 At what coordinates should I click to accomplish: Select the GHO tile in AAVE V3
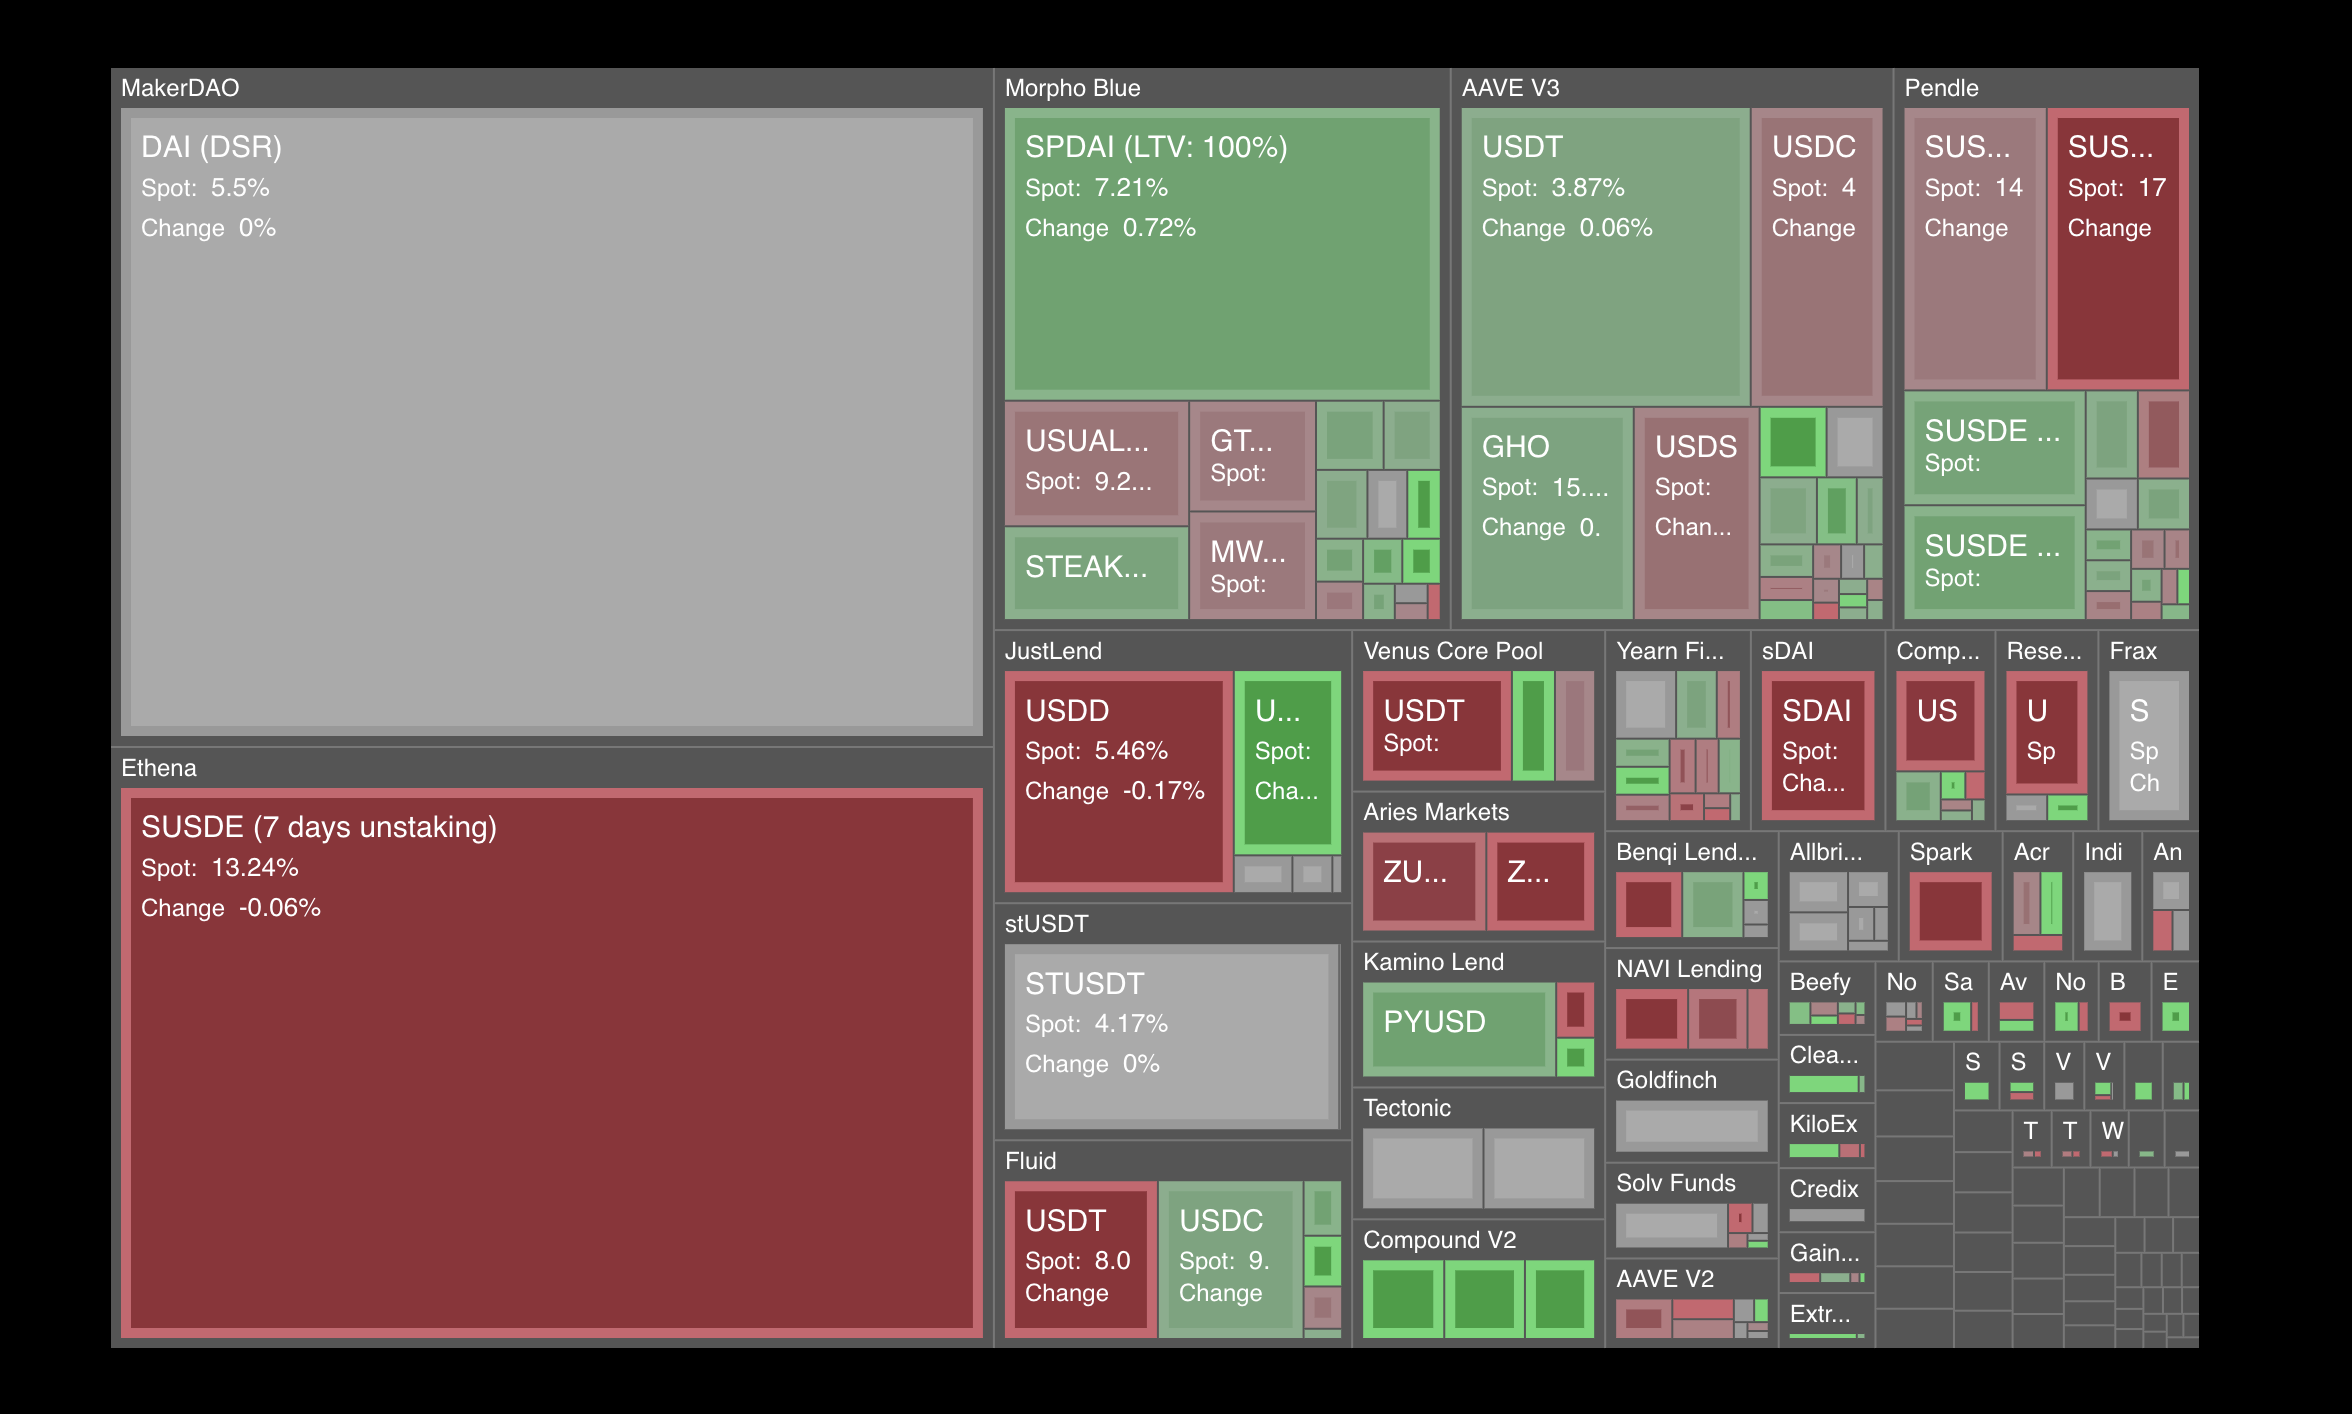(1545, 512)
